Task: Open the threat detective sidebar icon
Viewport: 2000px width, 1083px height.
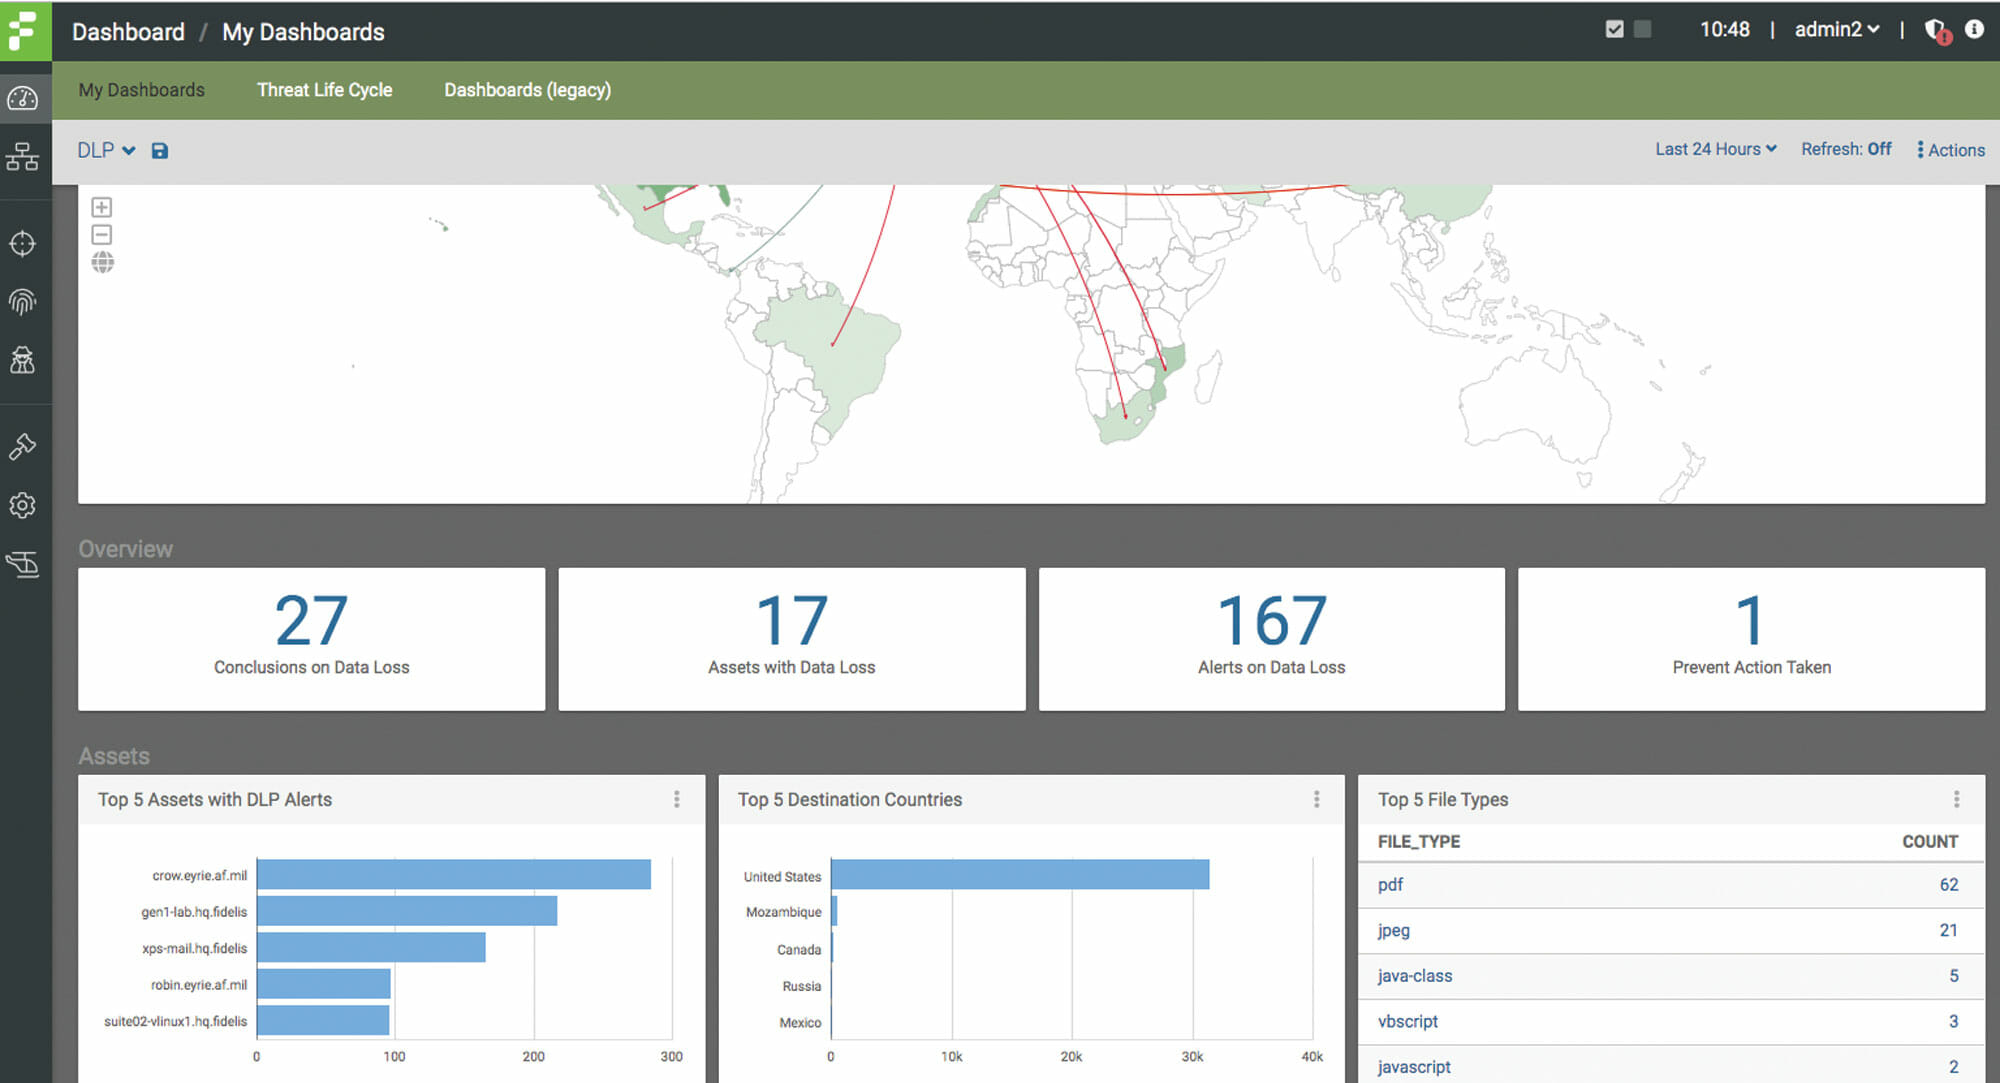Action: [x=24, y=361]
